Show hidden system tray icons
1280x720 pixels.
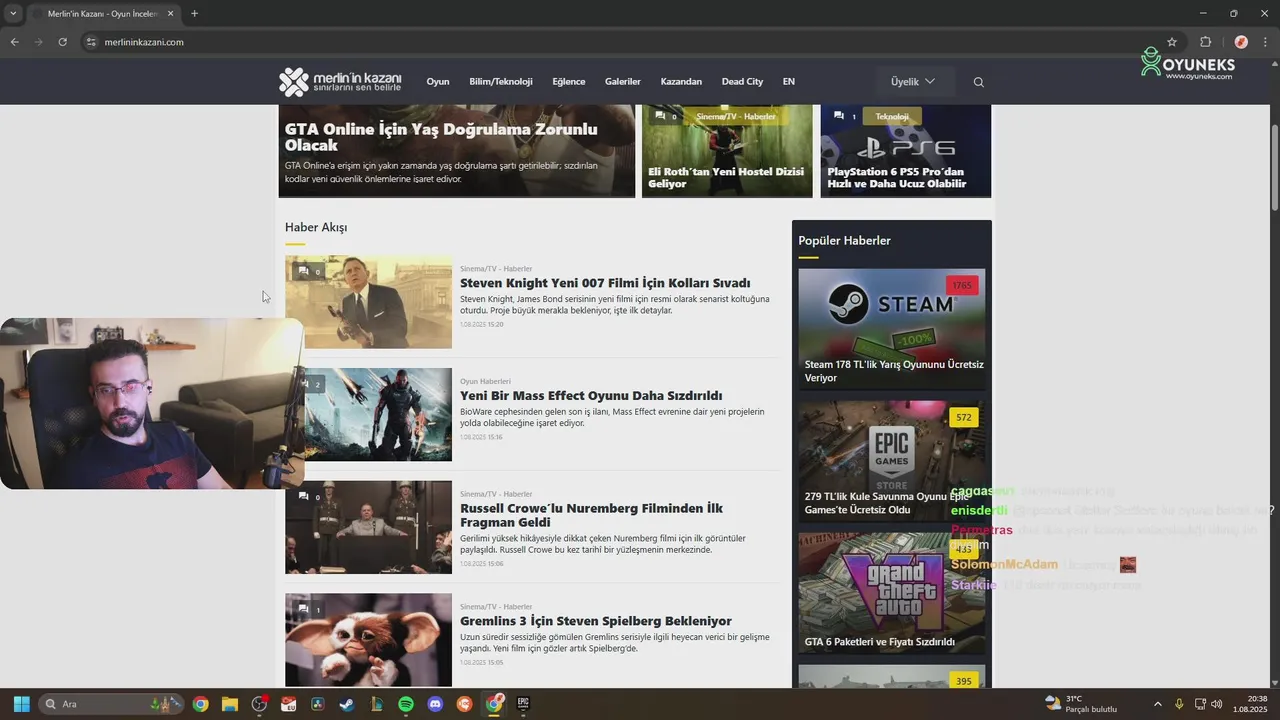[x=1158, y=704]
